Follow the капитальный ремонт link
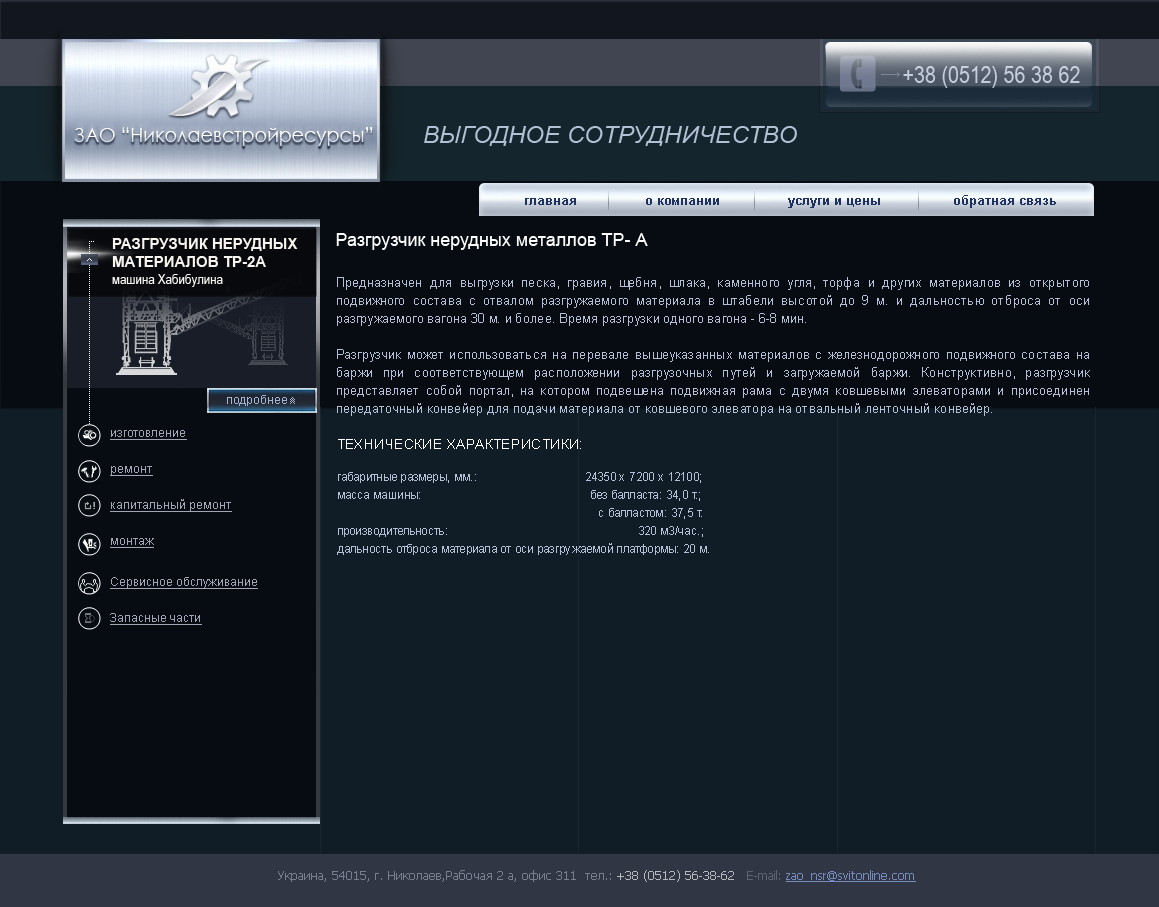This screenshot has width=1159, height=907. coord(171,505)
